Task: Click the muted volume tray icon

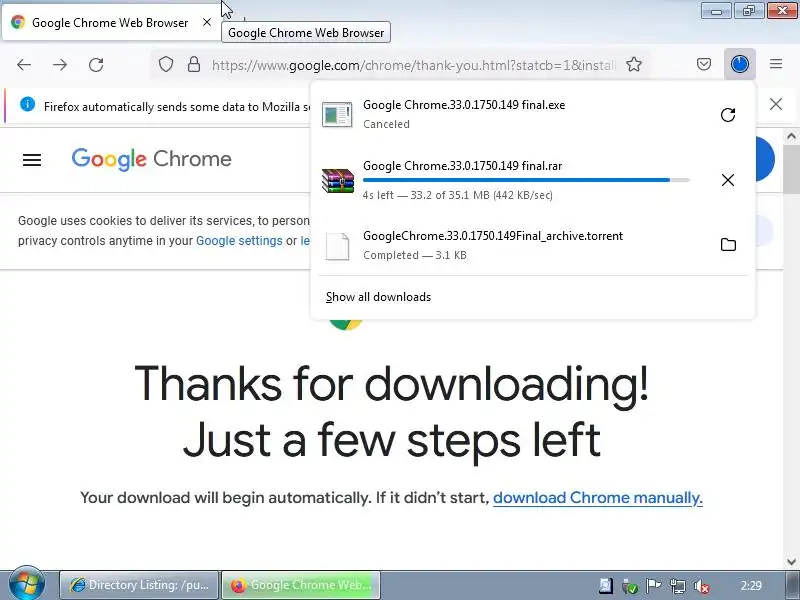Action: 702,586
